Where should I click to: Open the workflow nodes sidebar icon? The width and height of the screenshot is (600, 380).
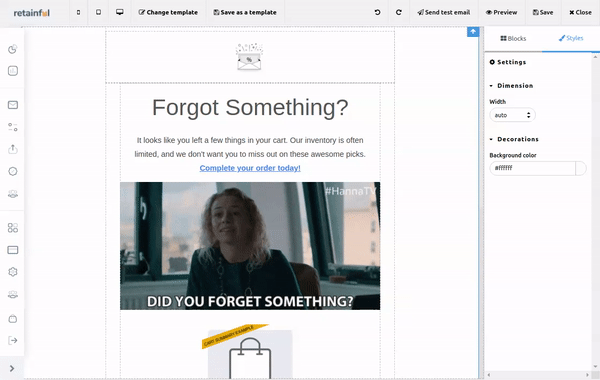click(13, 127)
